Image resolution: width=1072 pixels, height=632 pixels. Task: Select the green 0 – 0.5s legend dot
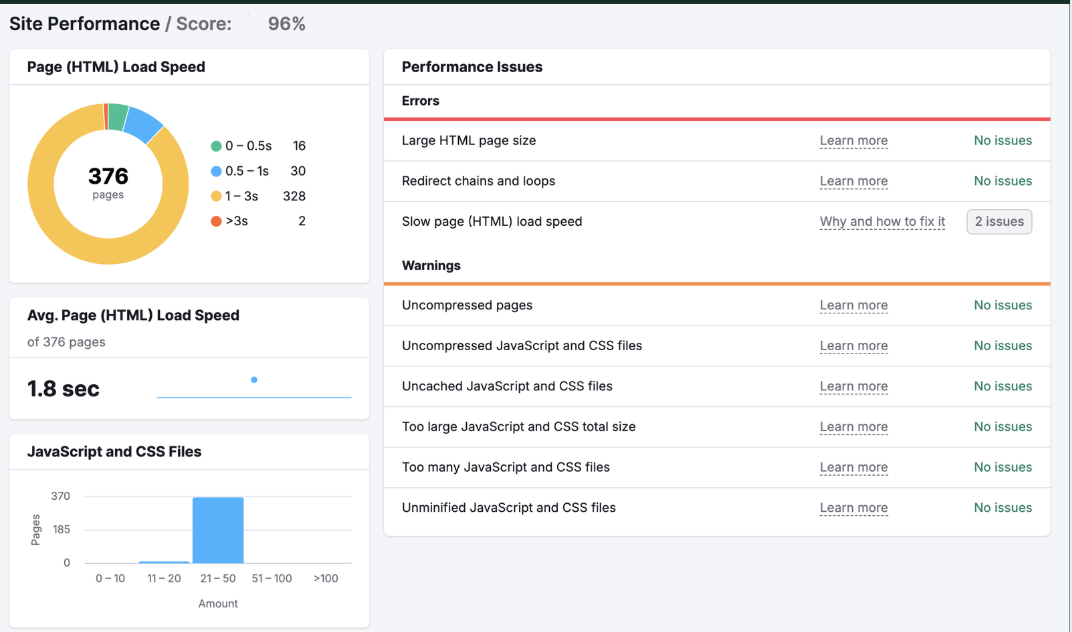coord(216,146)
